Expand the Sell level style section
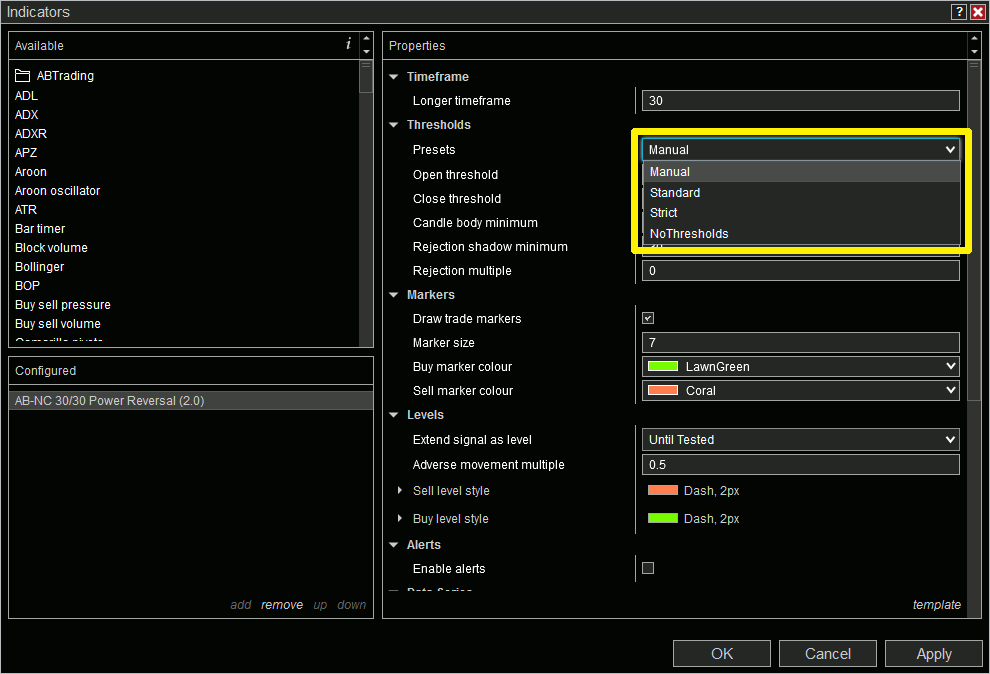Viewport: 990px width, 674px height. (399, 490)
